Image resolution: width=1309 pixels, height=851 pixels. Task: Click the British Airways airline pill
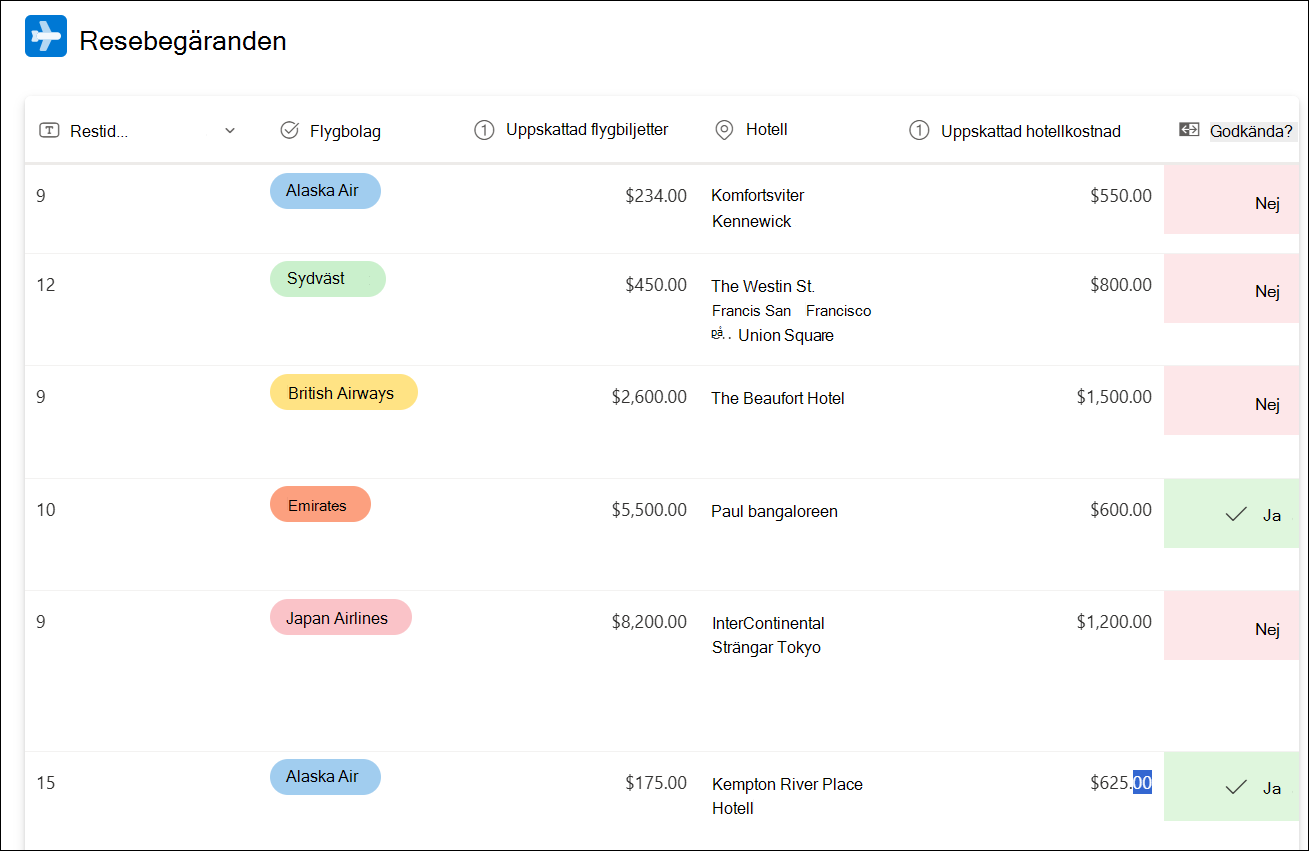pyautogui.click(x=344, y=392)
